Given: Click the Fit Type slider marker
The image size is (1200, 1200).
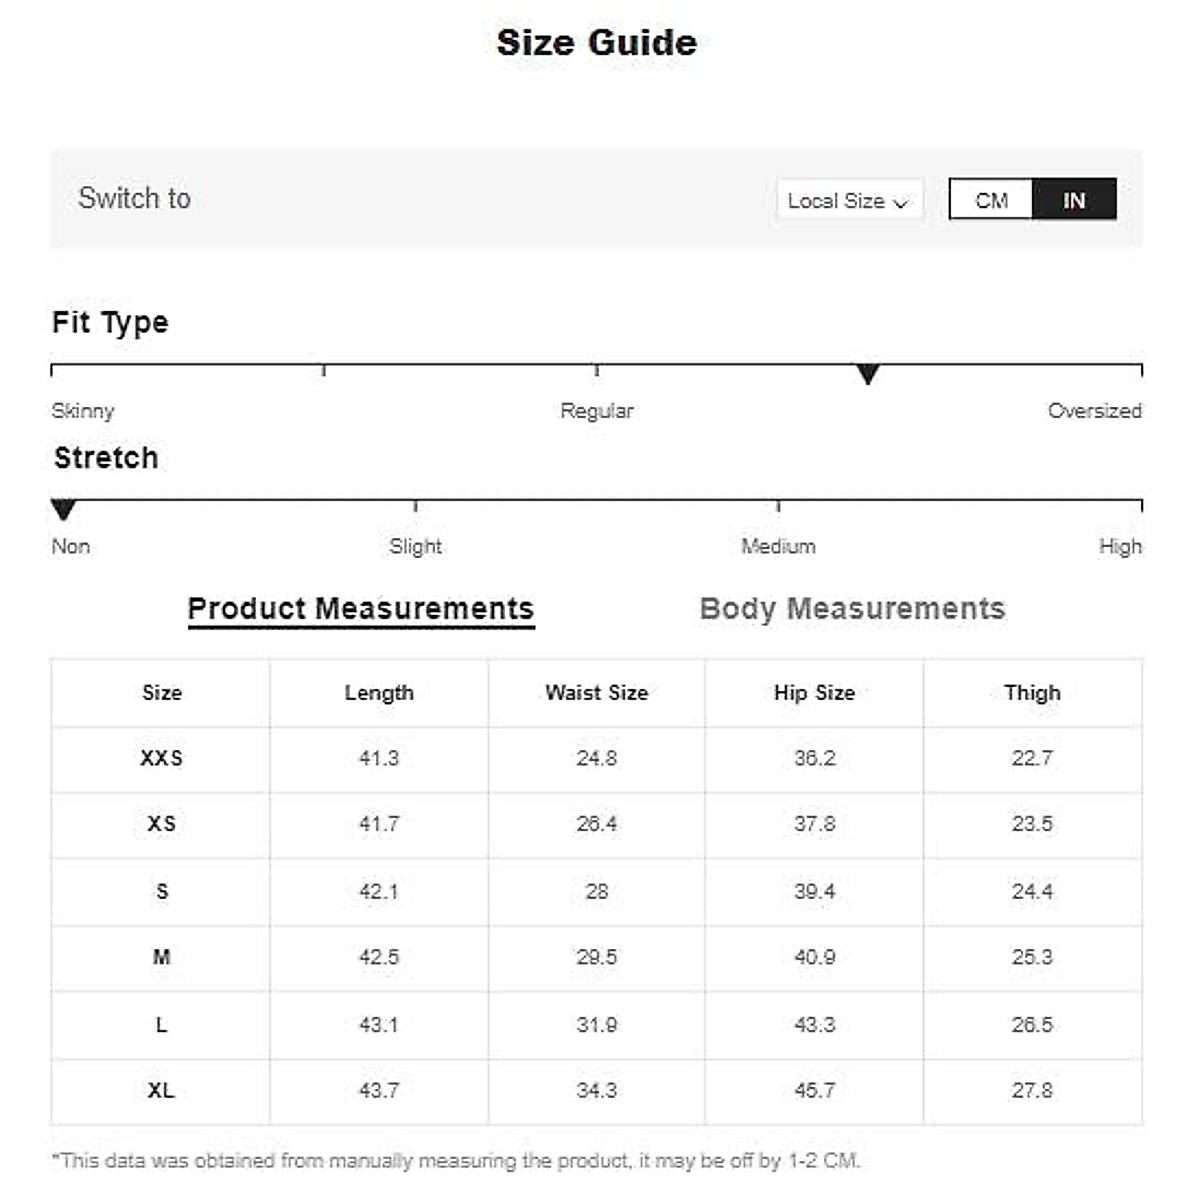Looking at the screenshot, I should [x=868, y=374].
